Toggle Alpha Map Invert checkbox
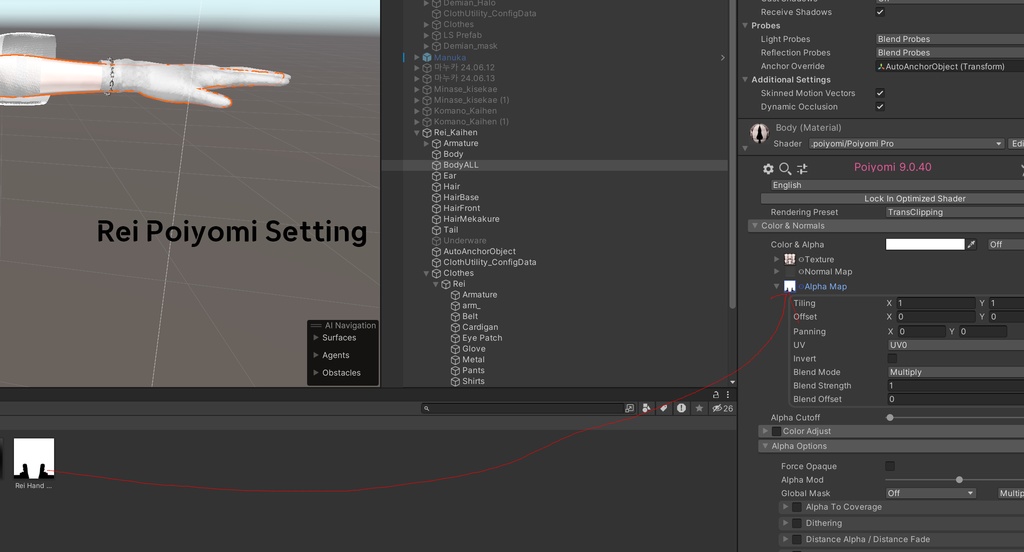The height and width of the screenshot is (552, 1024). pyautogui.click(x=892, y=359)
